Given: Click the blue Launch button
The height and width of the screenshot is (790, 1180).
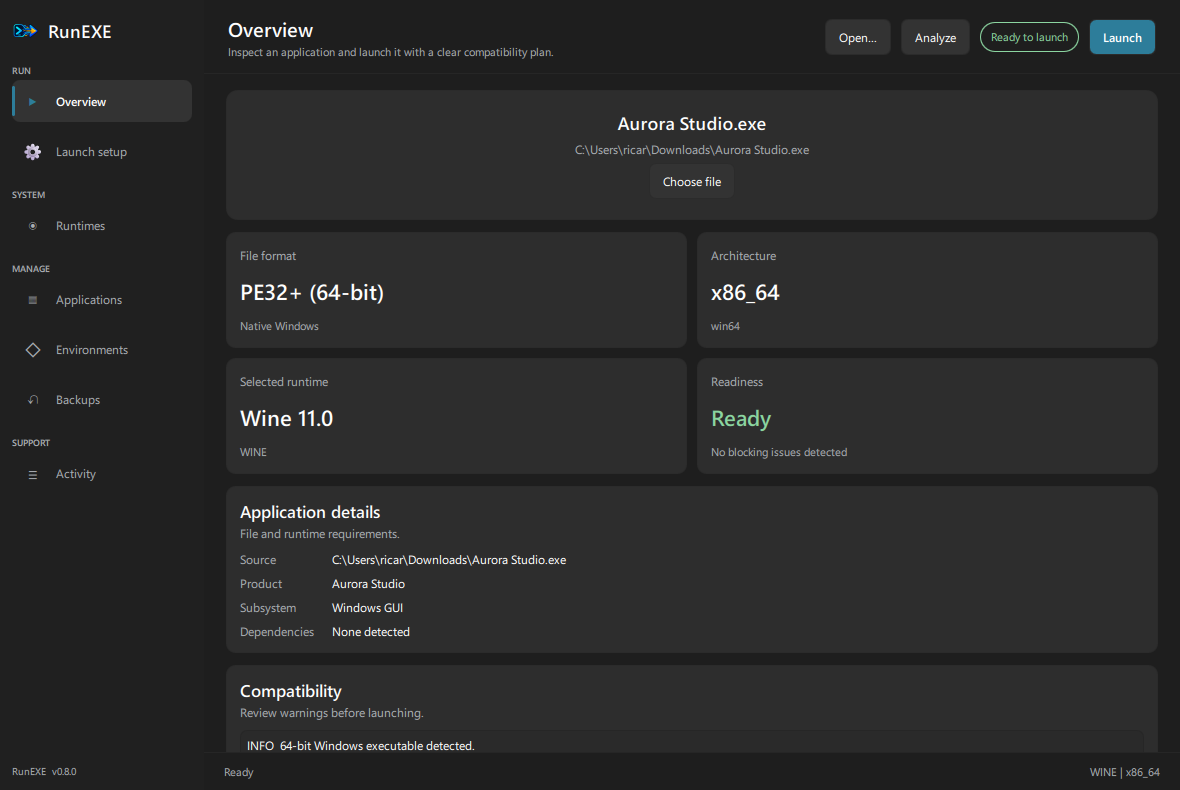Looking at the screenshot, I should pos(1122,38).
